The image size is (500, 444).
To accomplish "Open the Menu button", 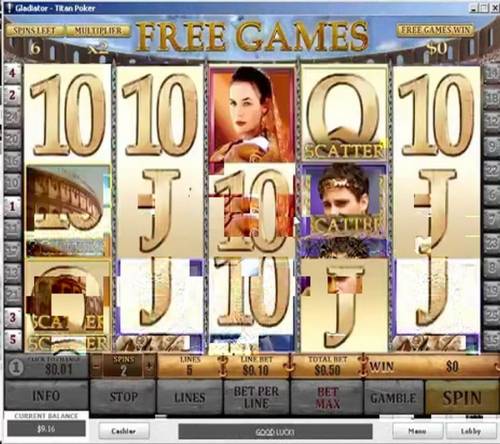I will point(417,431).
